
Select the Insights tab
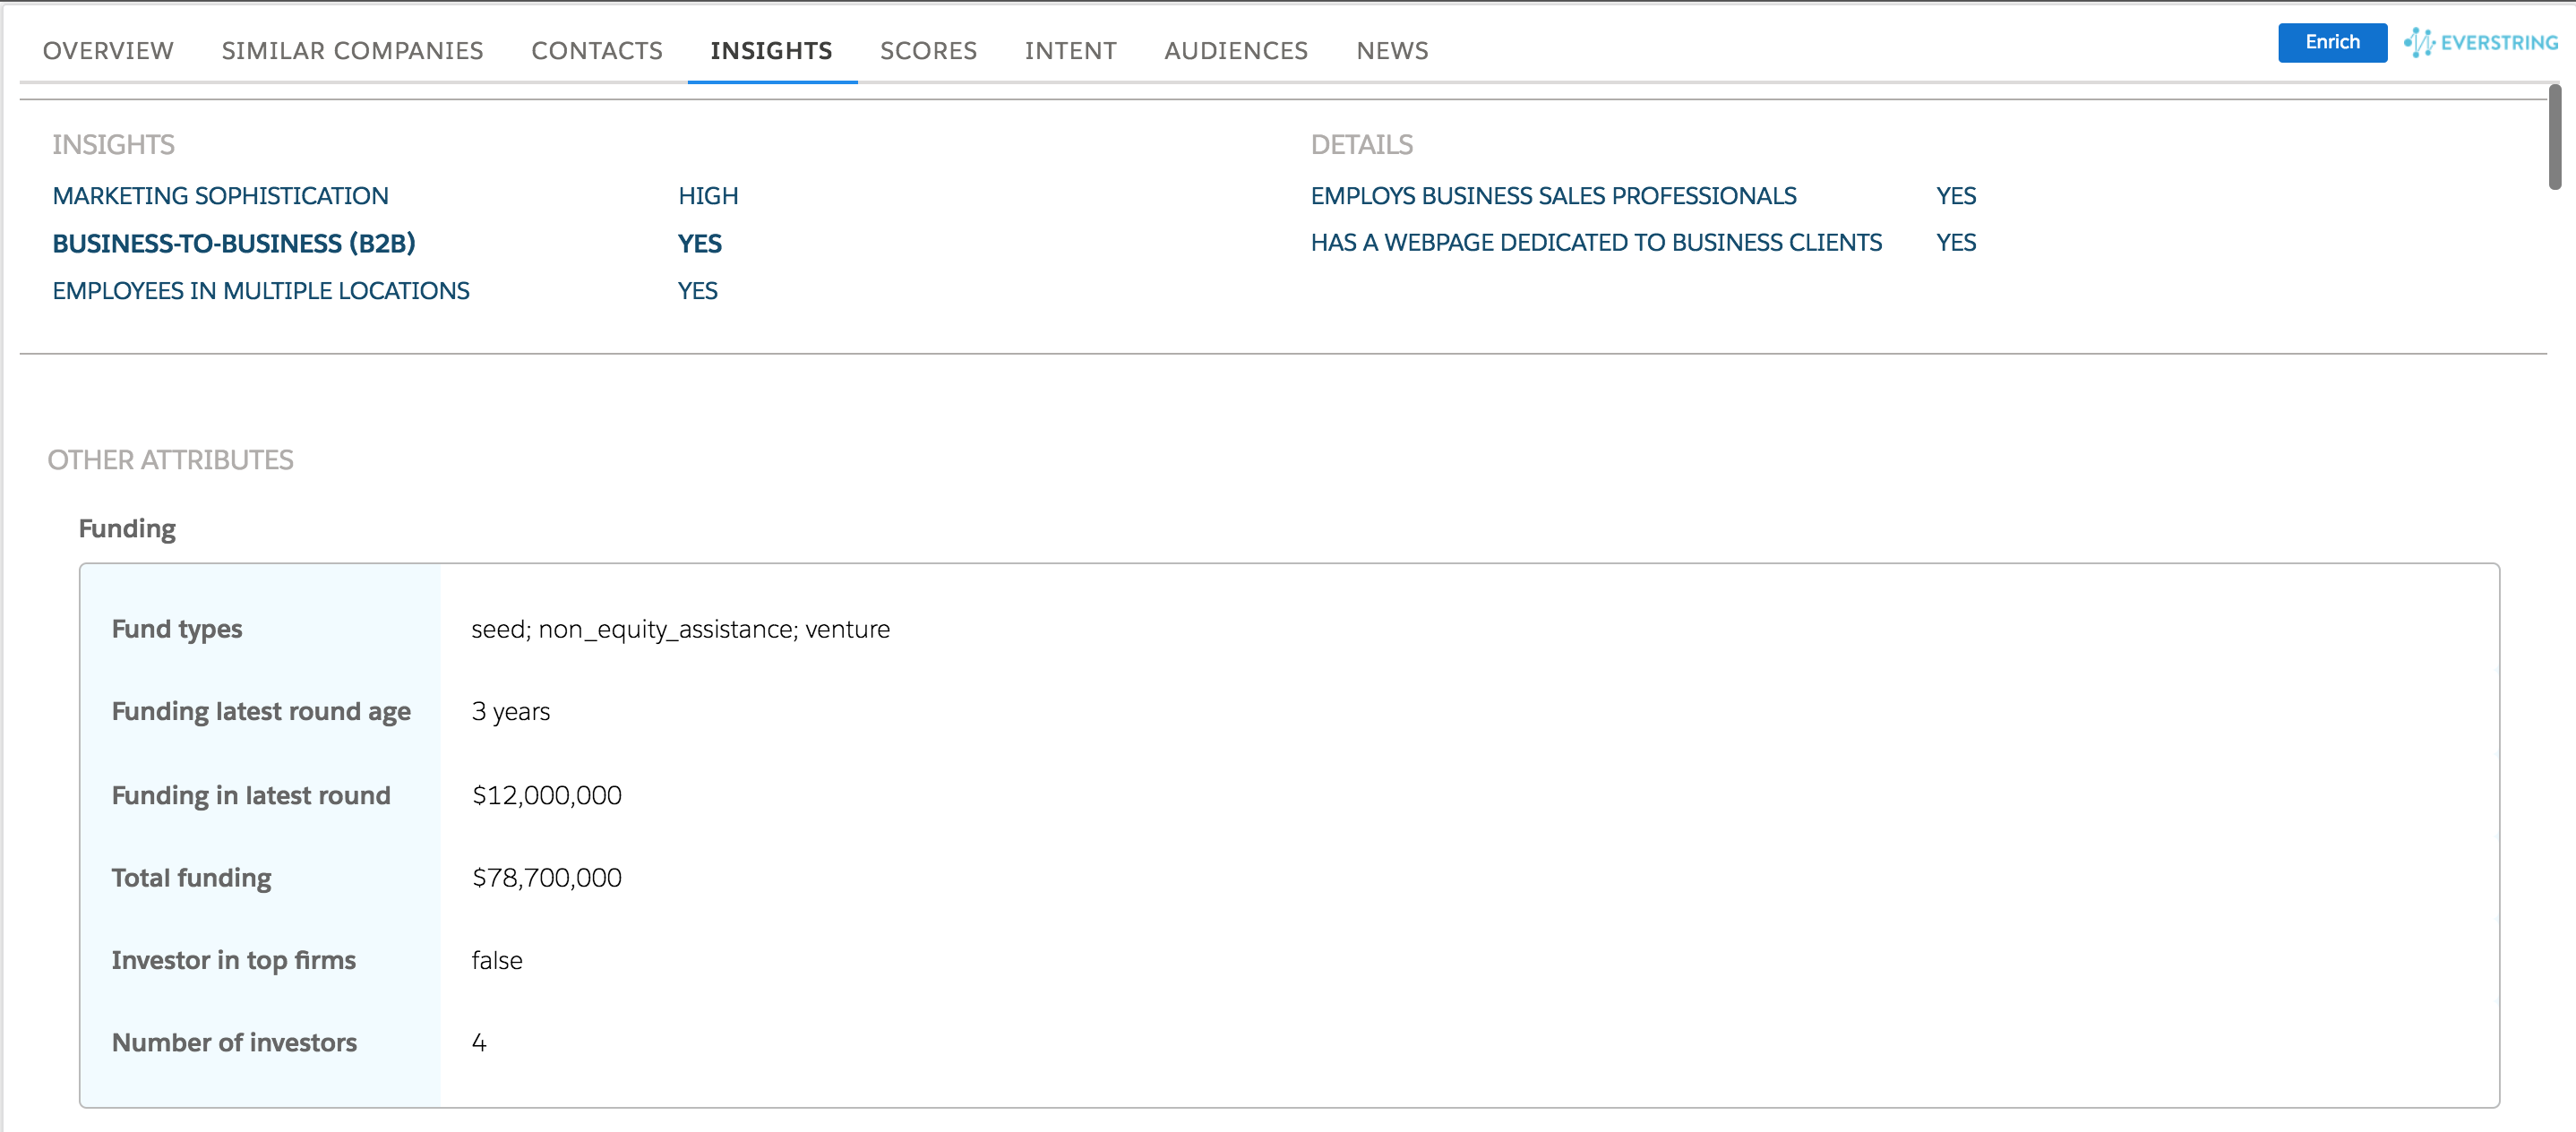(x=770, y=50)
